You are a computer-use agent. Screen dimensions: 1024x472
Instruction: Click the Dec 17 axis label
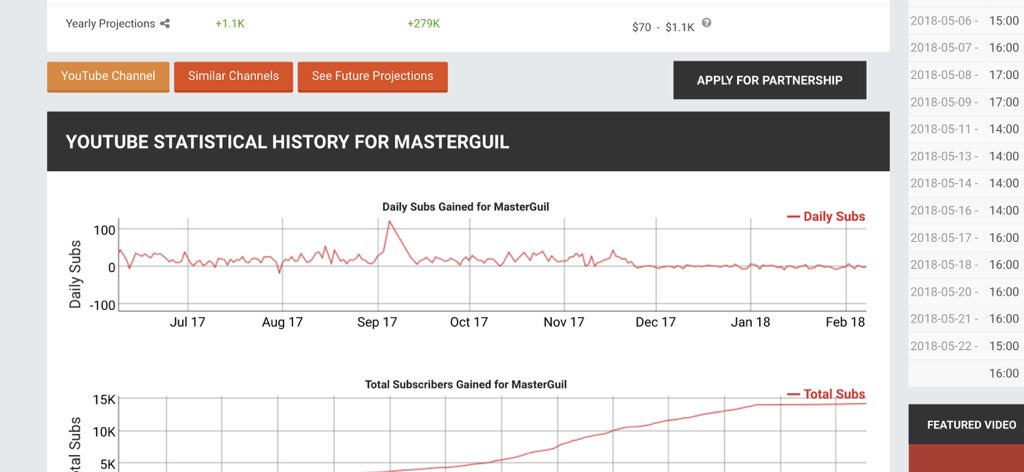click(656, 323)
